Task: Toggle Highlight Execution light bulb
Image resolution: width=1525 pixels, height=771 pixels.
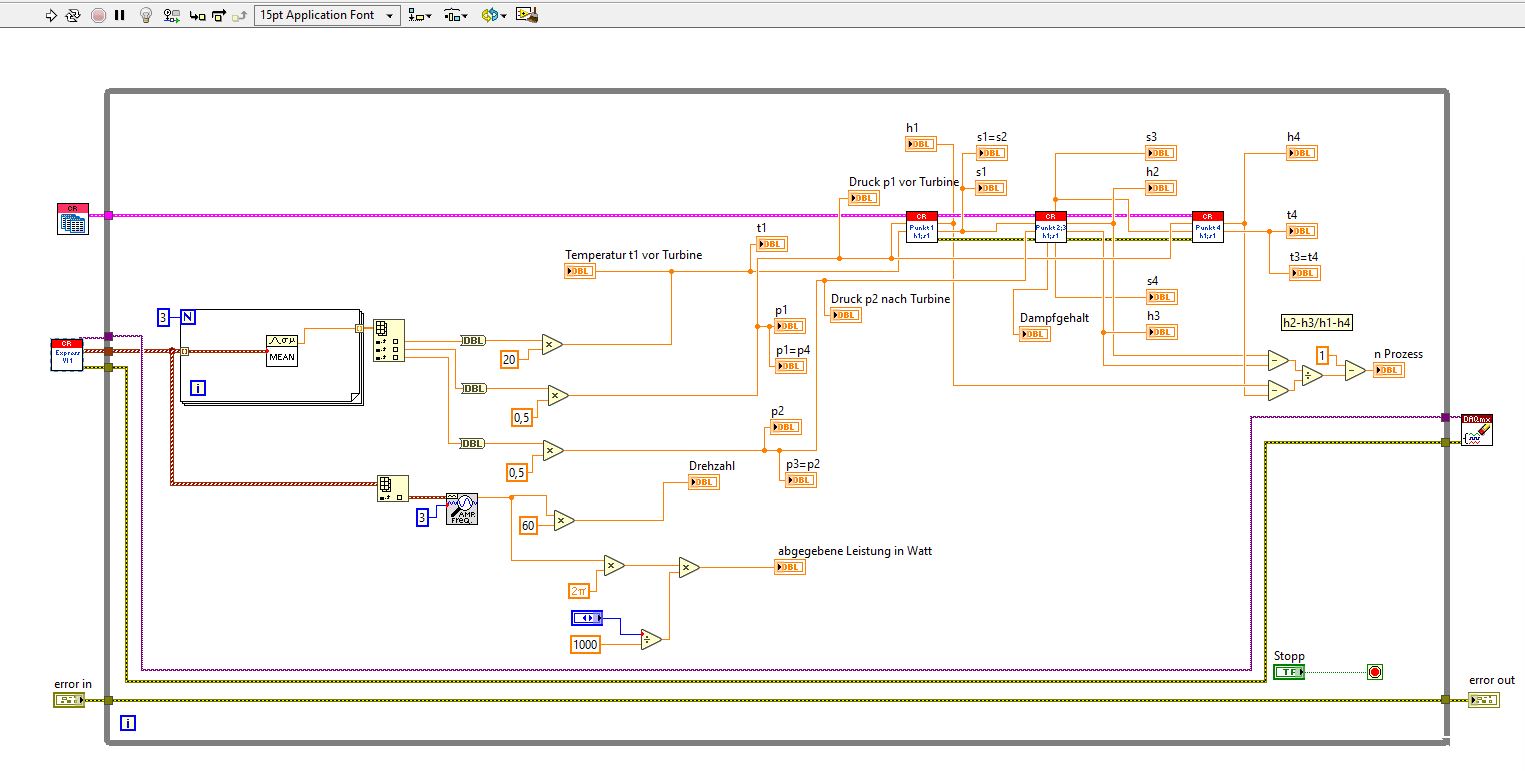Action: pyautogui.click(x=146, y=15)
